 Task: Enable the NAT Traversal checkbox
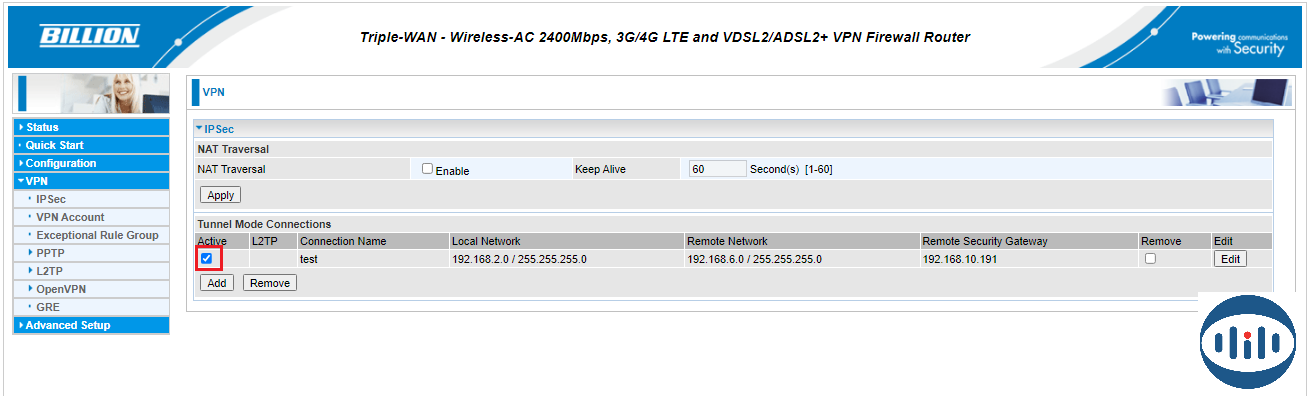click(427, 169)
